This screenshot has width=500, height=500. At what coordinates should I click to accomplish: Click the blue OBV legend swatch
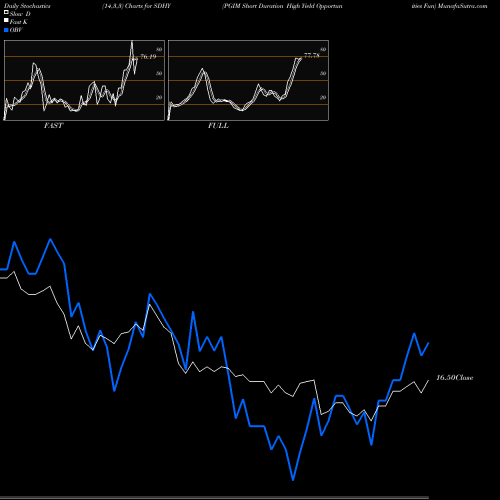tap(6, 30)
